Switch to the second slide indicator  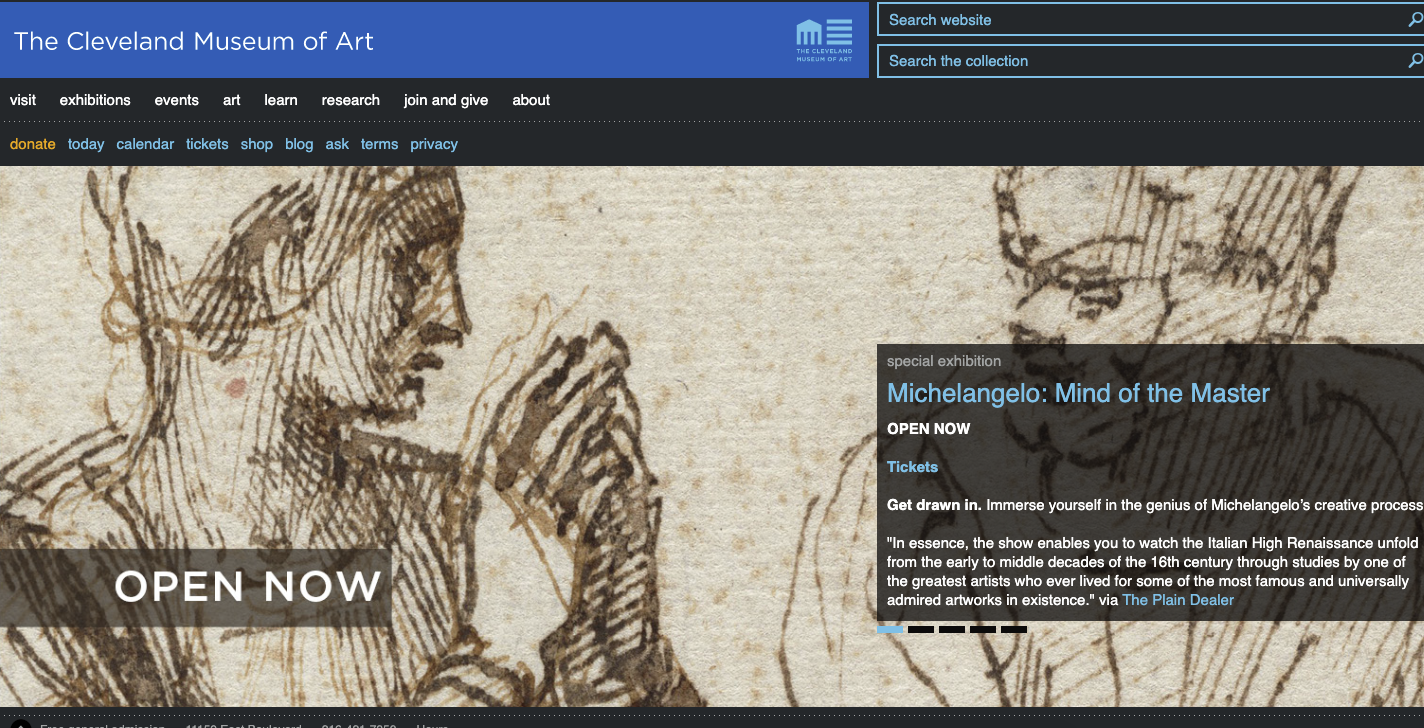tap(921, 629)
